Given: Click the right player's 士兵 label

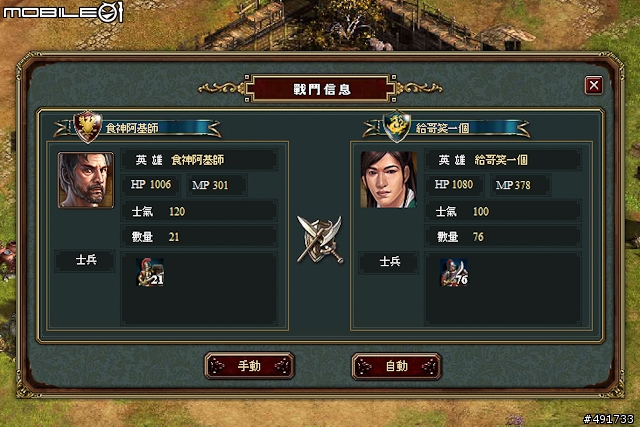Looking at the screenshot, I should (389, 262).
